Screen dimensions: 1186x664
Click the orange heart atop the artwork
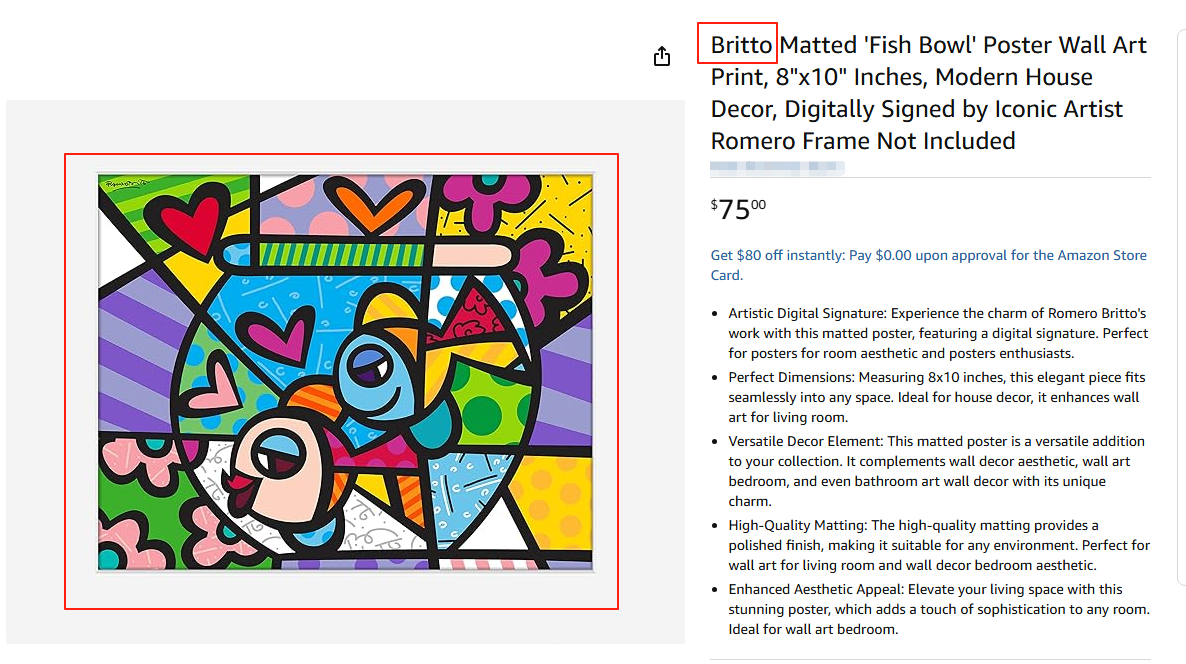pos(368,200)
